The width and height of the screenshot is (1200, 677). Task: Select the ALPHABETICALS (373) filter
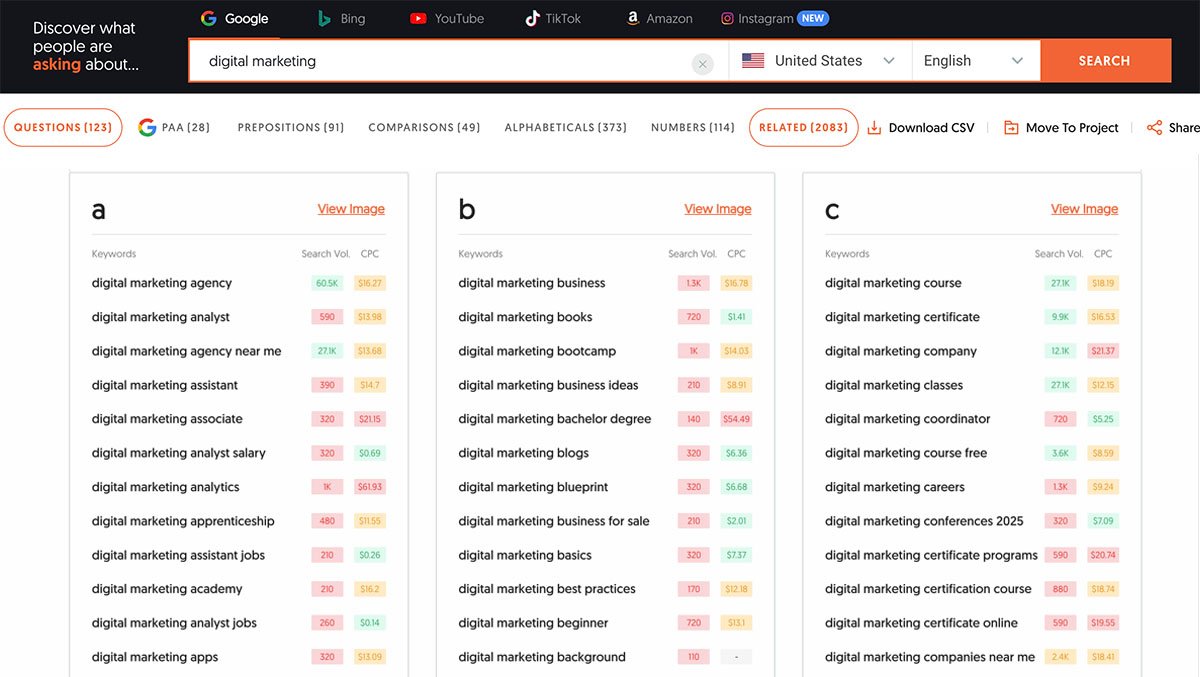(x=566, y=128)
